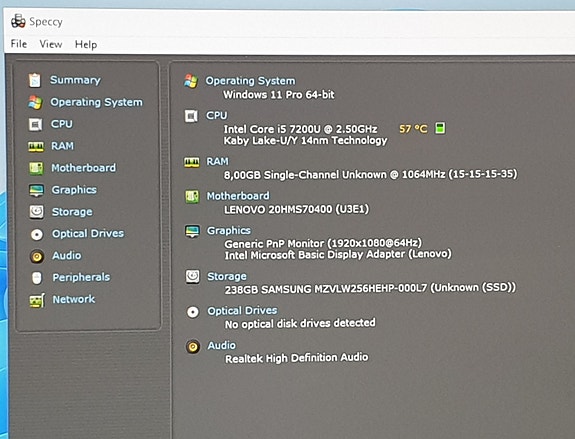This screenshot has height=439, width=575.
Task: Click the RAM stick icon in sidebar
Action: tap(36, 147)
